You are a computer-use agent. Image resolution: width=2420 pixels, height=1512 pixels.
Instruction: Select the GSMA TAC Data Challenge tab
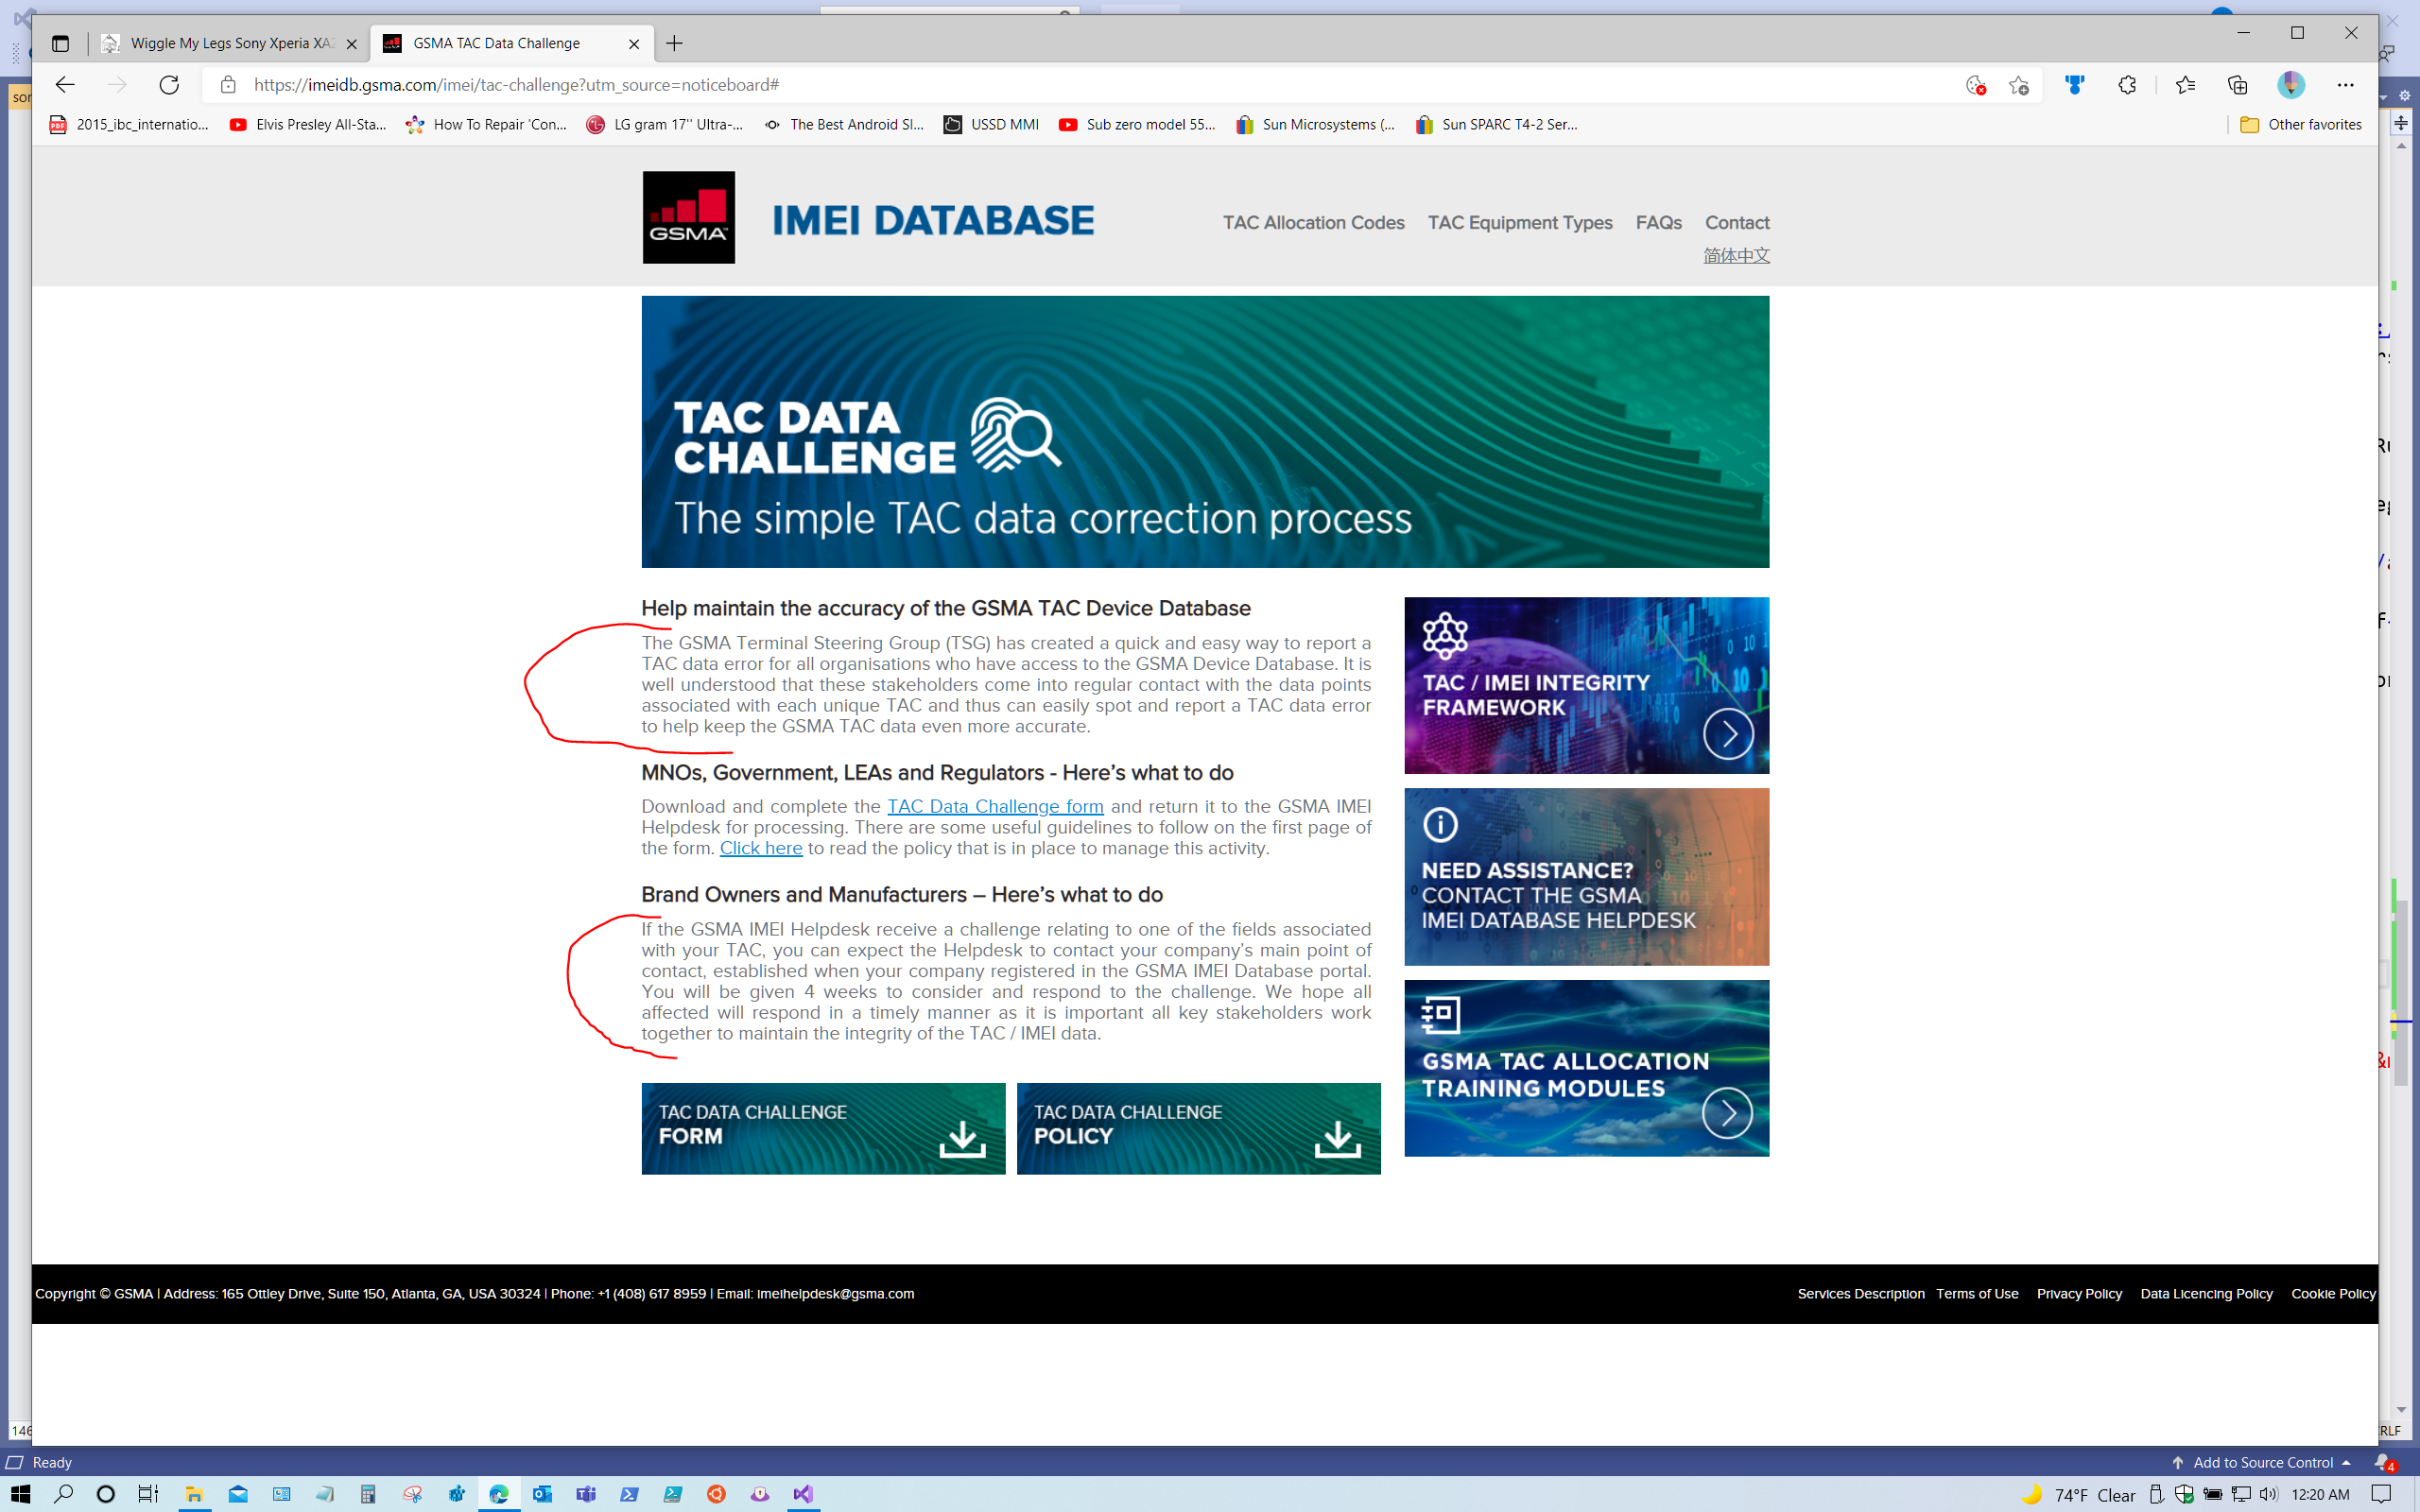tap(511, 43)
